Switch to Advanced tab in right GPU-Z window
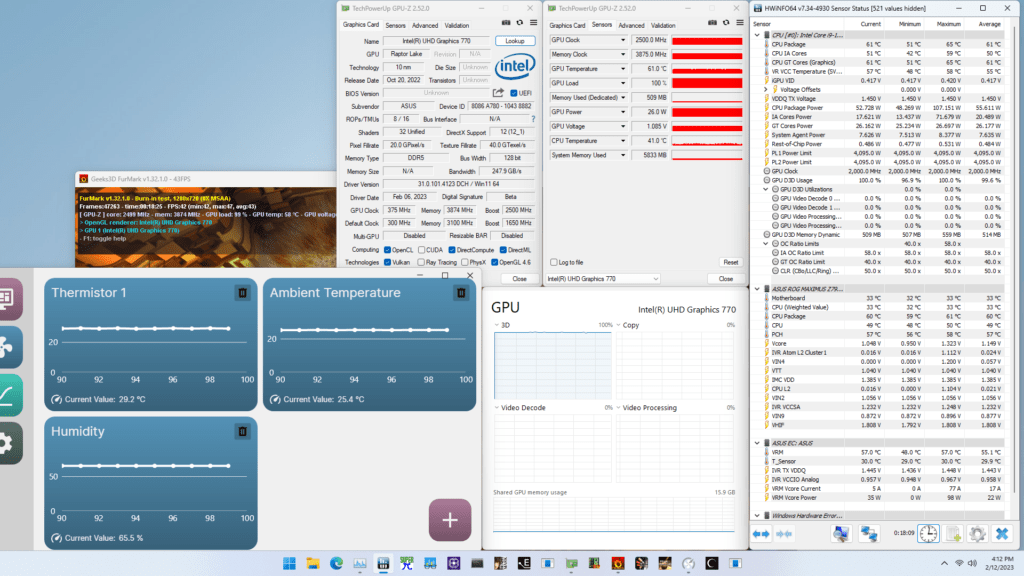 632,25
